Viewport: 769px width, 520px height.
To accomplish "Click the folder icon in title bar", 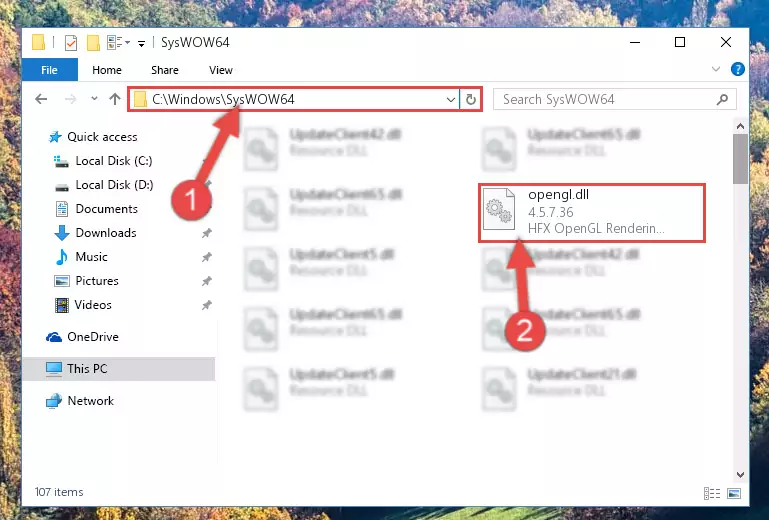I will (x=39, y=42).
